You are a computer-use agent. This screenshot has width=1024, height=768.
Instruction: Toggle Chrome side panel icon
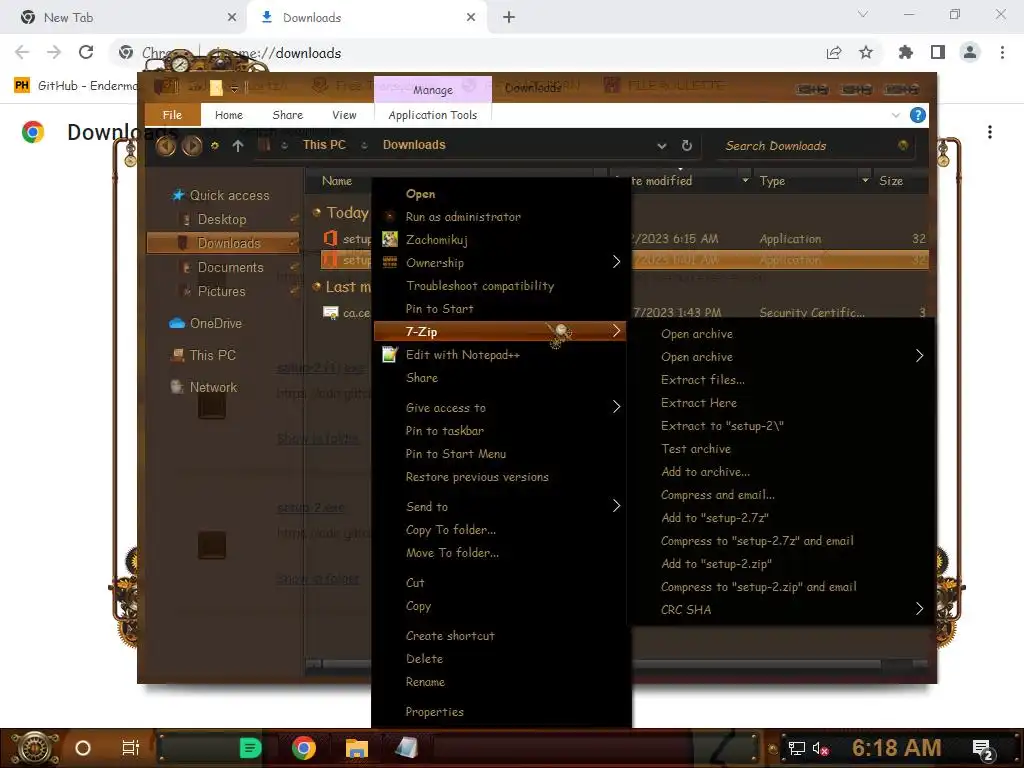[x=938, y=52]
